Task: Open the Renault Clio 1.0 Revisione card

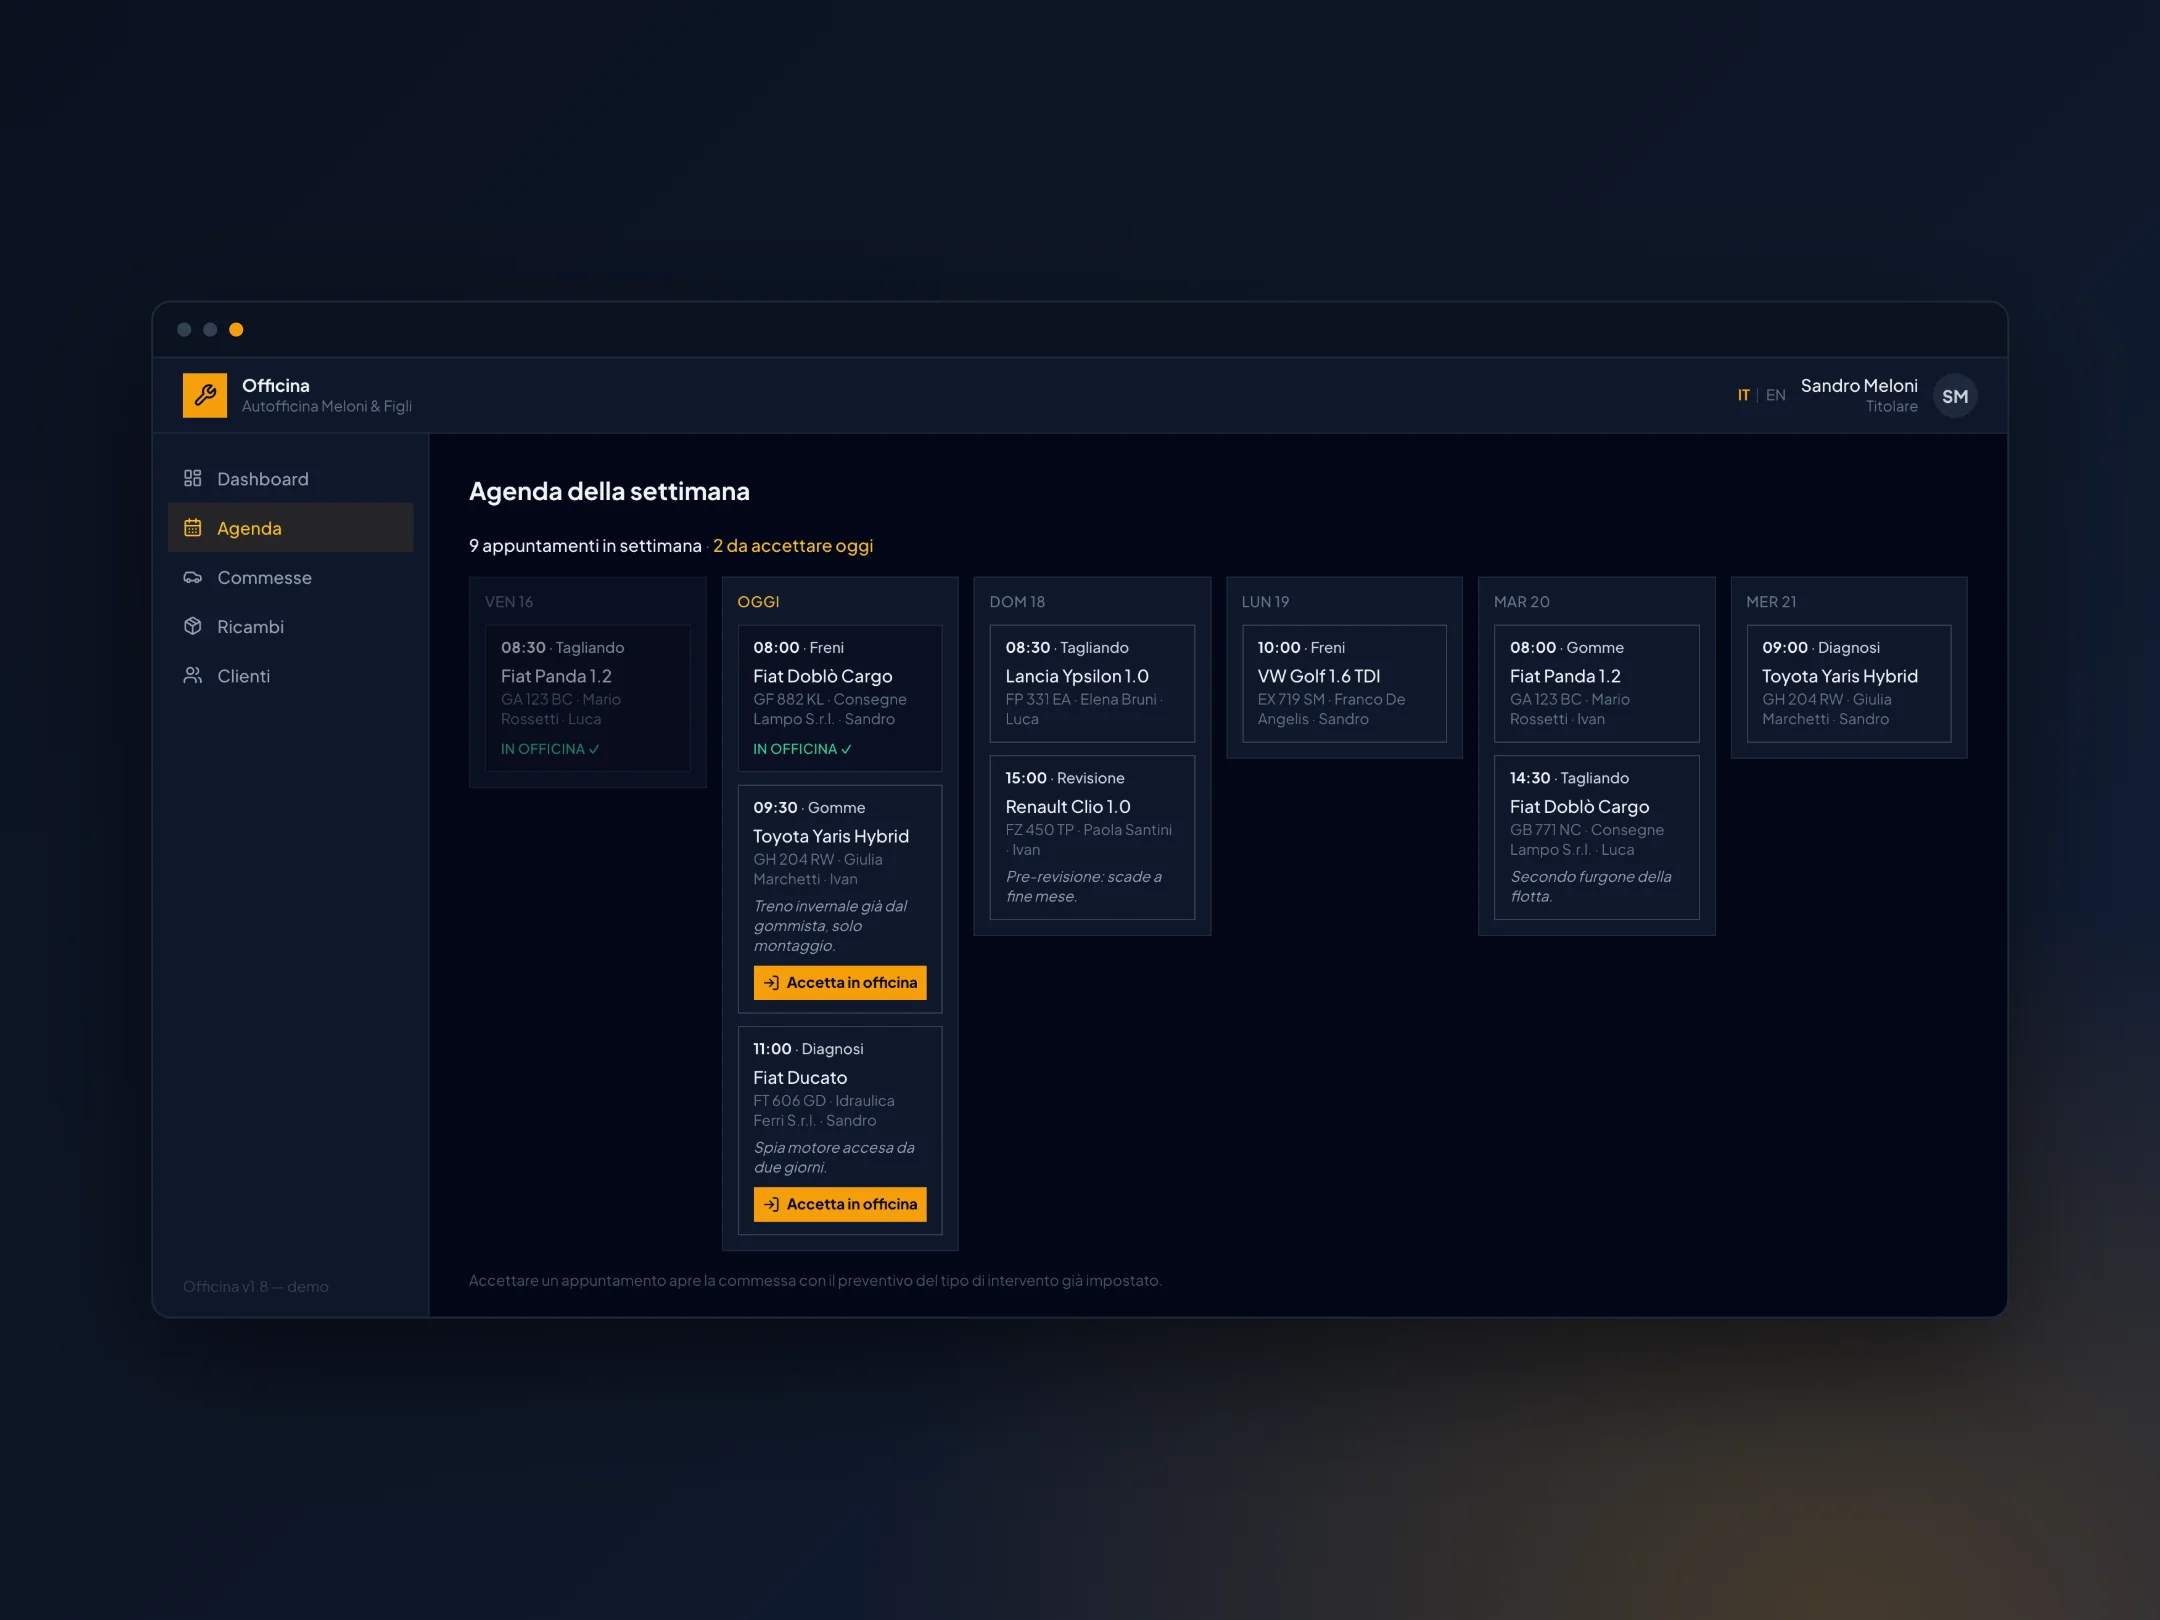Action: [x=1092, y=837]
